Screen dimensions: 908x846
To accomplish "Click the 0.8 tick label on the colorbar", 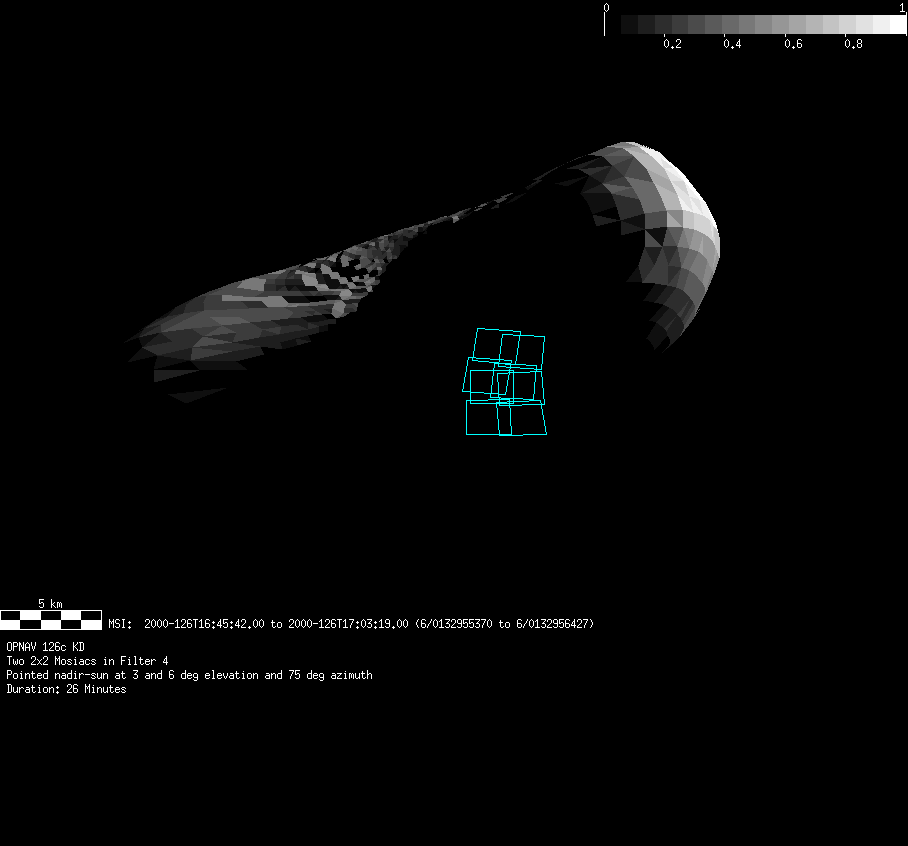I will (x=853, y=44).
